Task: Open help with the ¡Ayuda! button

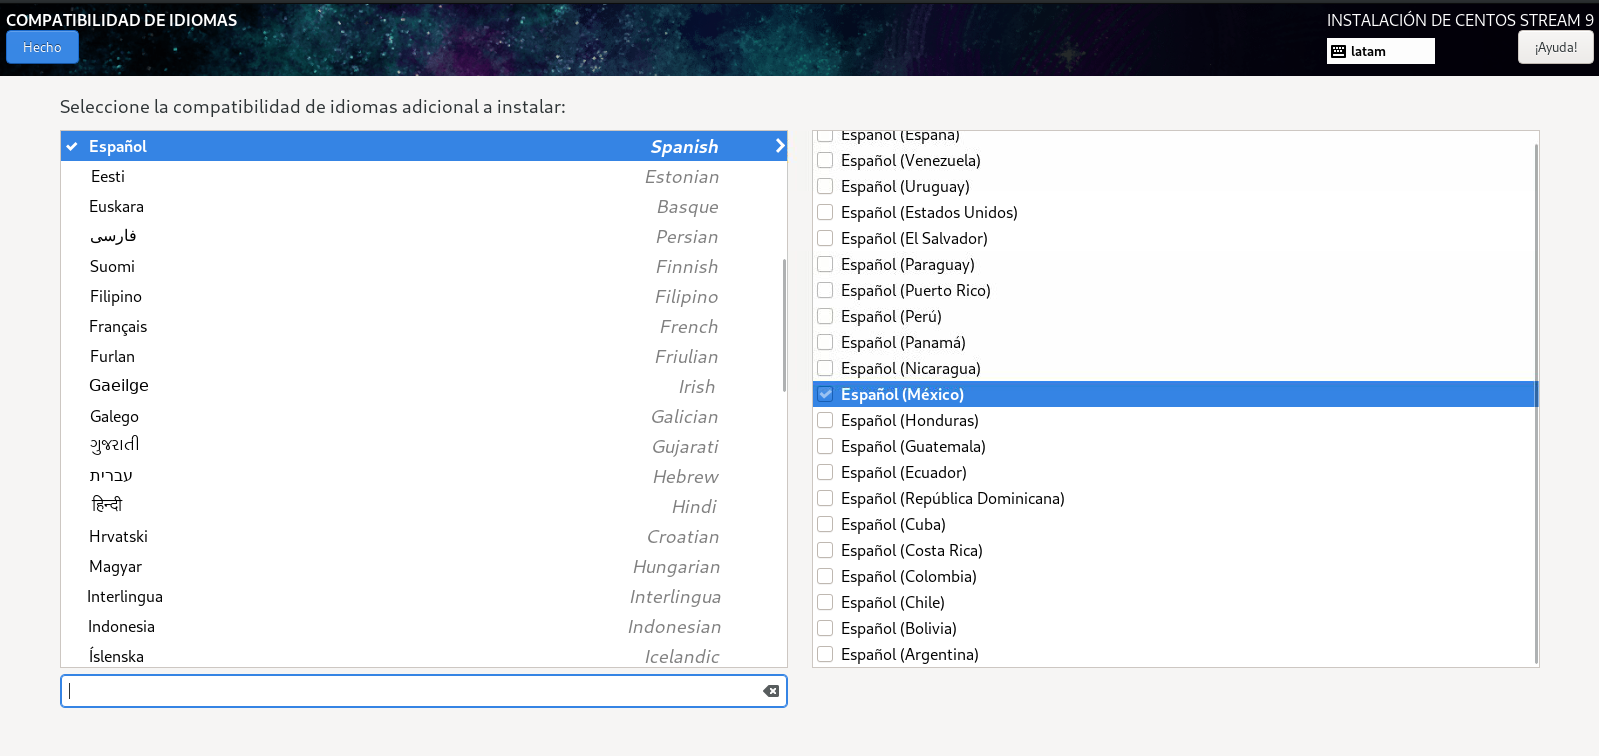Action: [x=1555, y=47]
